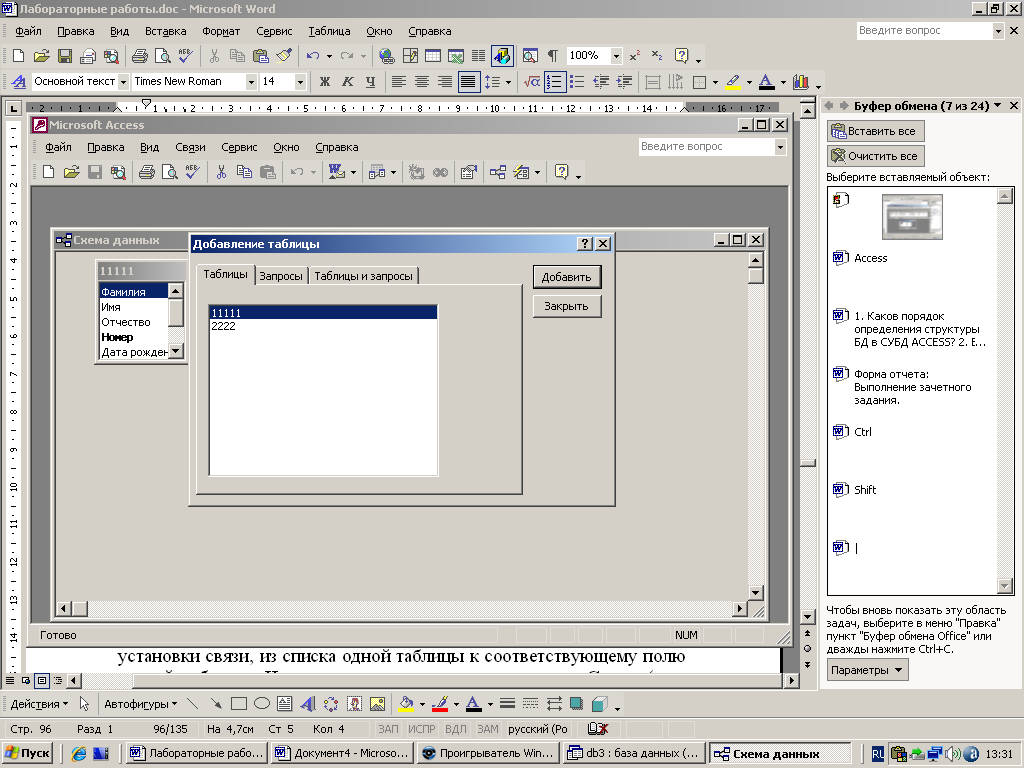Click clipboard screenshot thumbnail
Viewport: 1024px width, 768px height.
coord(912,217)
